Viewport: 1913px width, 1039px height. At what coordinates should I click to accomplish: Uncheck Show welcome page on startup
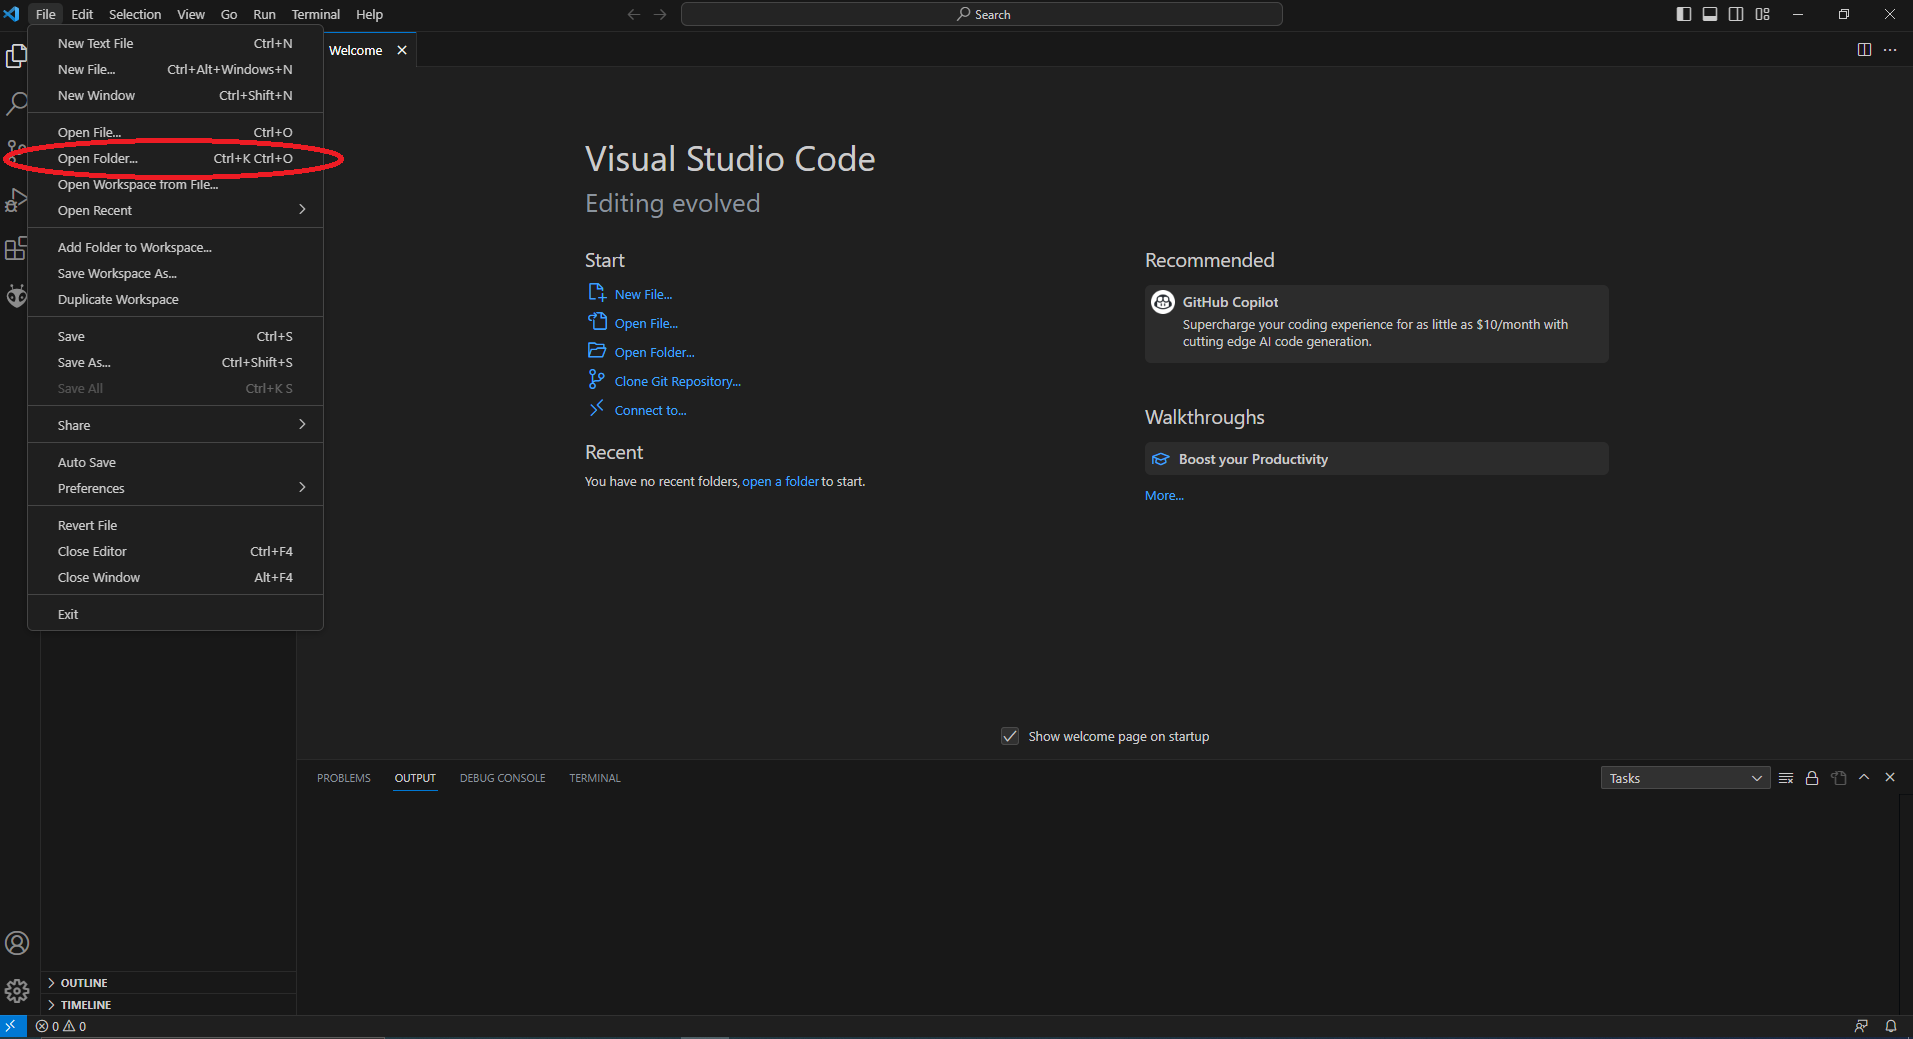[x=1010, y=736]
